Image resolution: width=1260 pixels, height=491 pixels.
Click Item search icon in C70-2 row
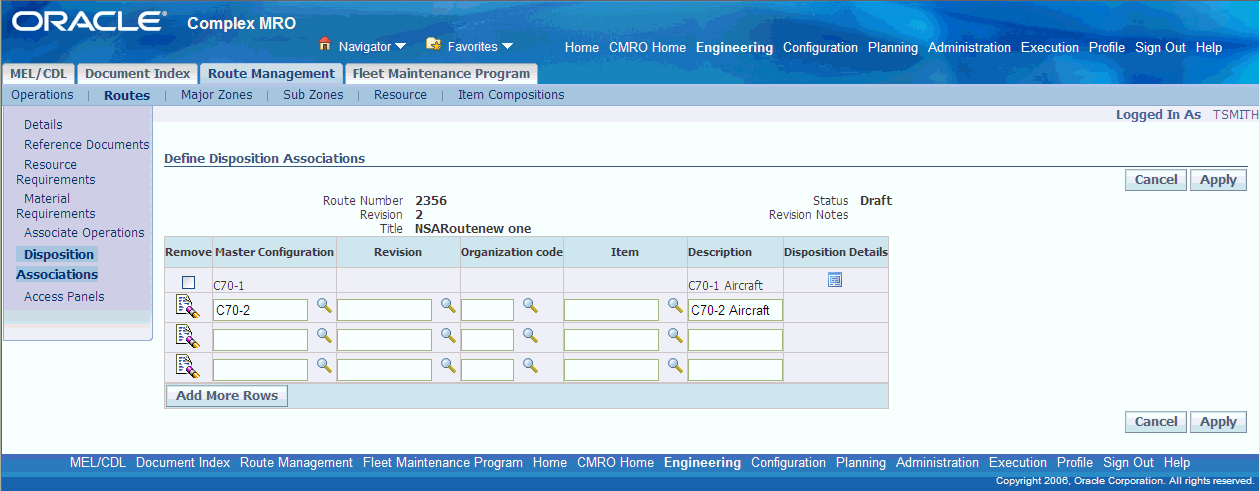click(x=675, y=305)
